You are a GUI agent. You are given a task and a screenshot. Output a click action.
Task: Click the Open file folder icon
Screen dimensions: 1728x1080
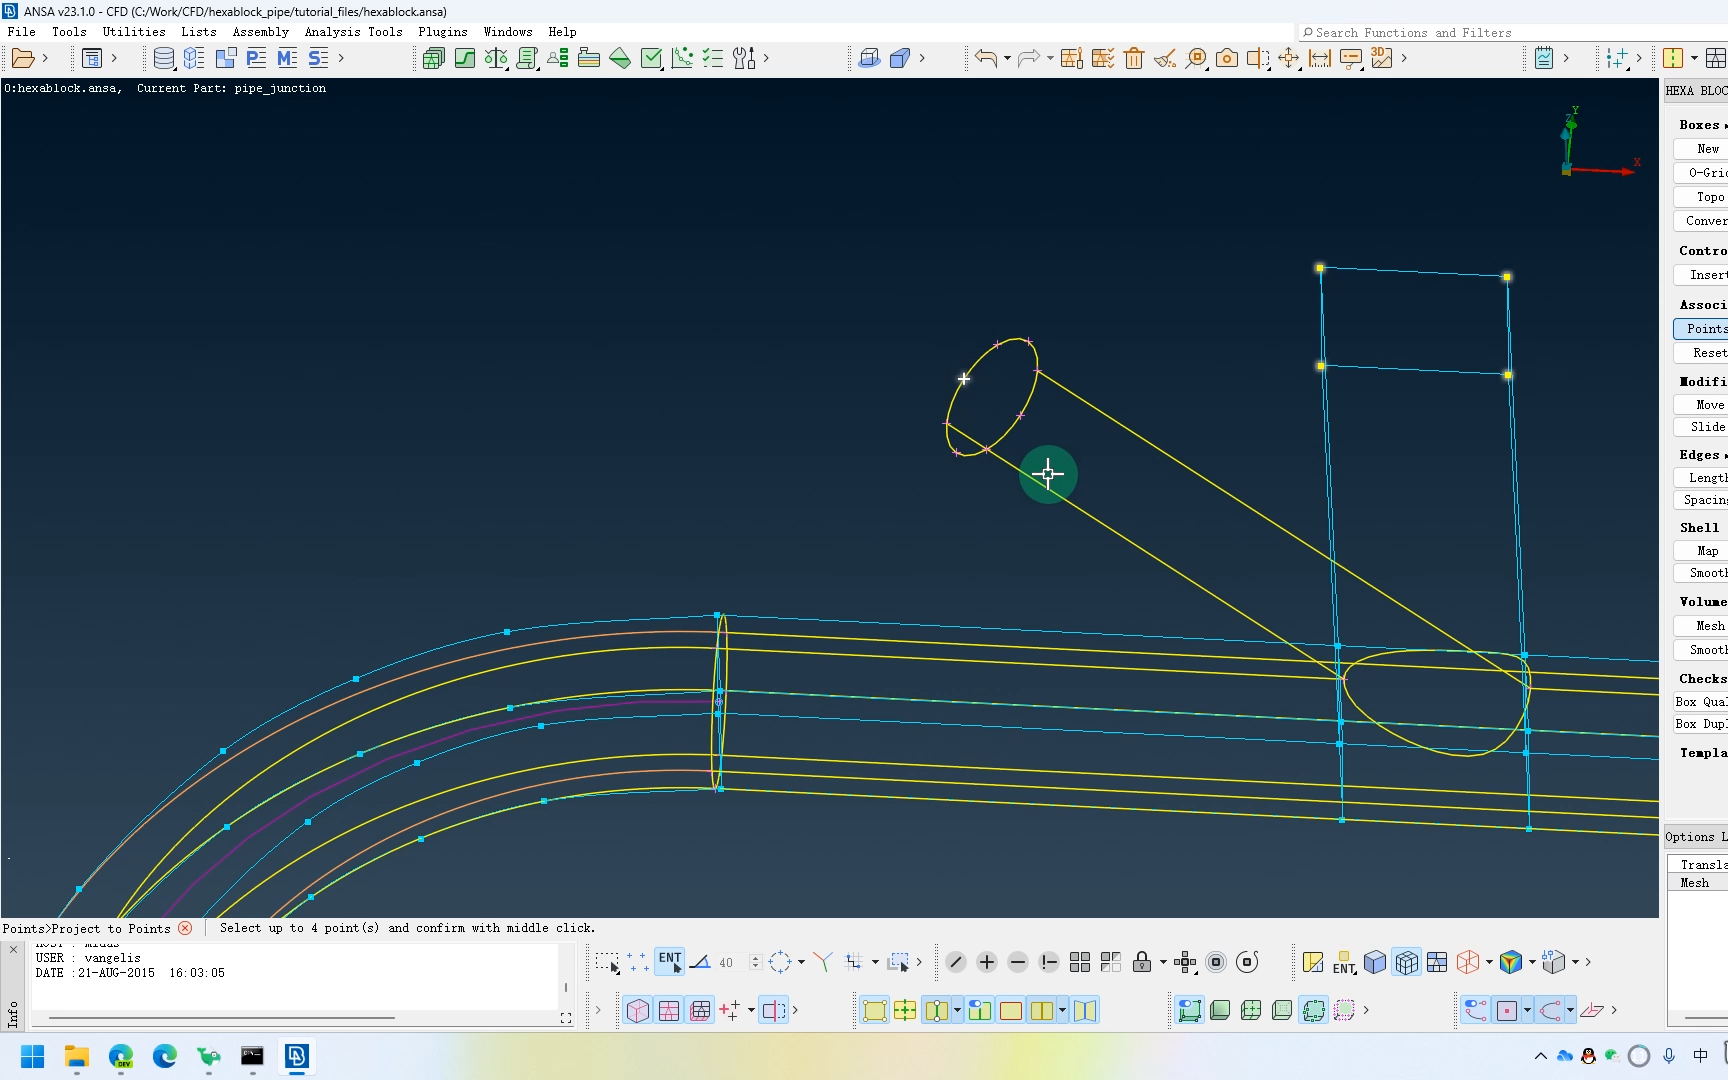click(x=23, y=58)
